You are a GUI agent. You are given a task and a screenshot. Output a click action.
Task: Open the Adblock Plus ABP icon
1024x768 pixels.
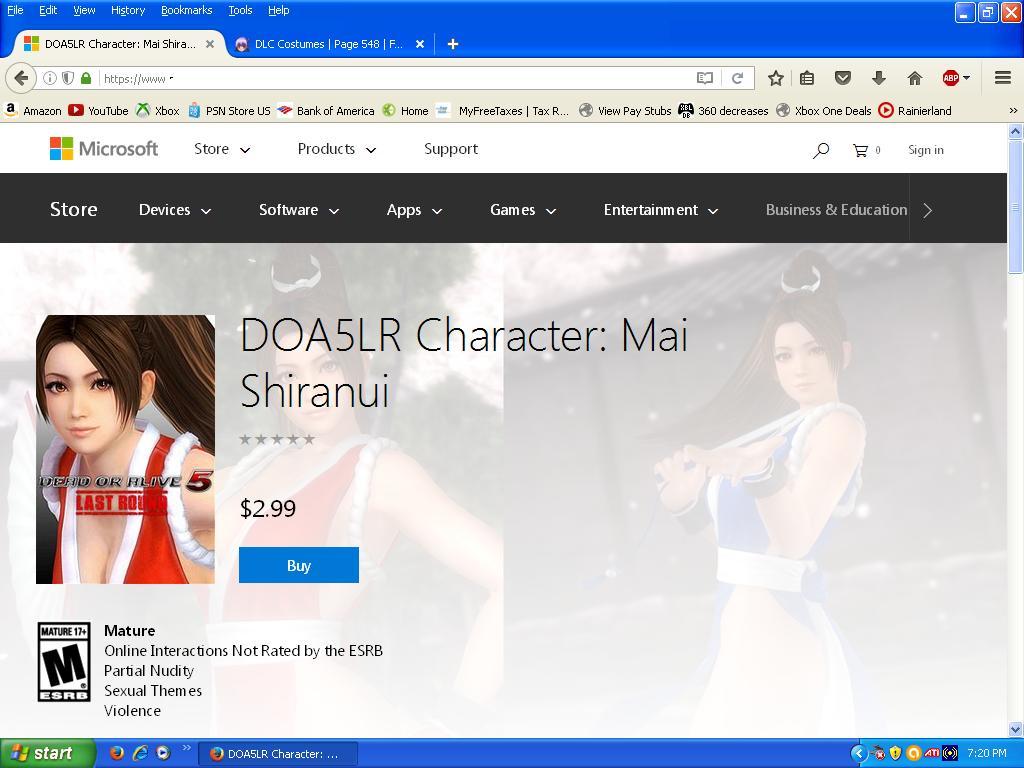[x=951, y=78]
